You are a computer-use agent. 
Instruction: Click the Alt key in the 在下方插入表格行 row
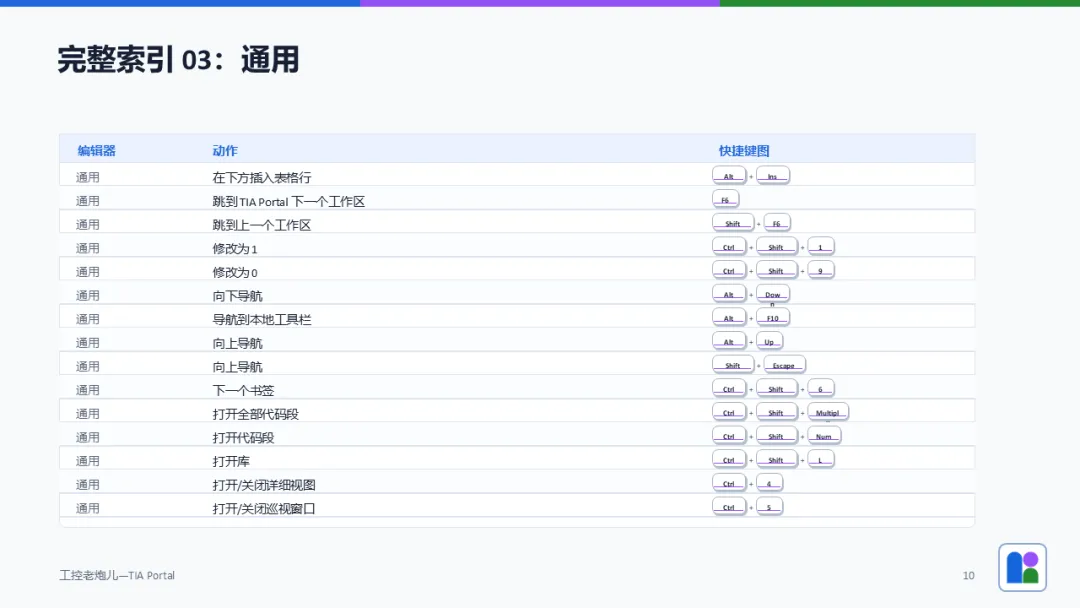tap(729, 176)
